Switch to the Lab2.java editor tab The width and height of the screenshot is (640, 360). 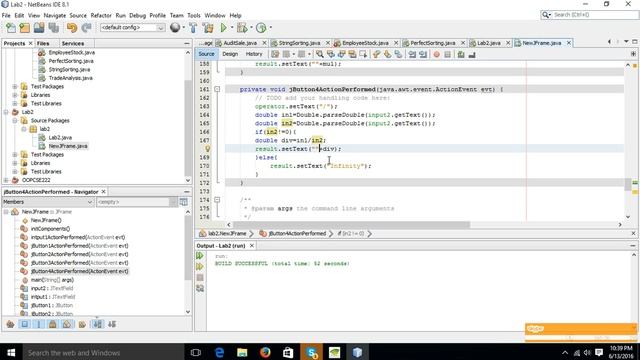489,43
